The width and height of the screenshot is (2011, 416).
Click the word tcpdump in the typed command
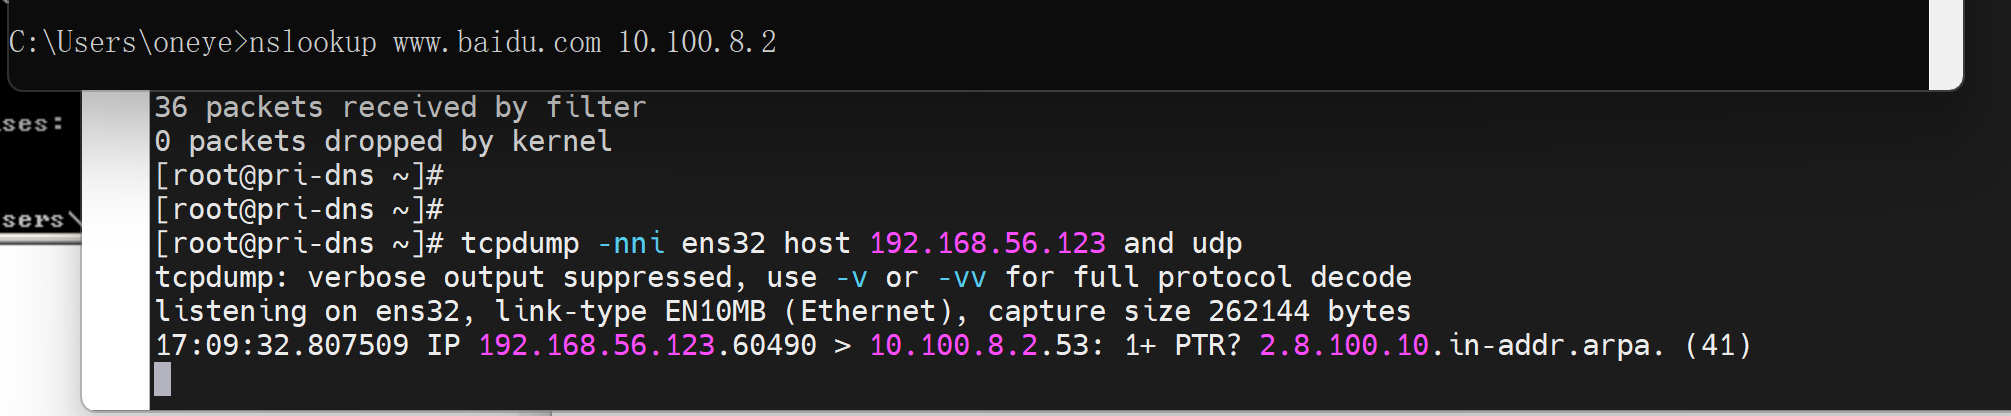520,244
